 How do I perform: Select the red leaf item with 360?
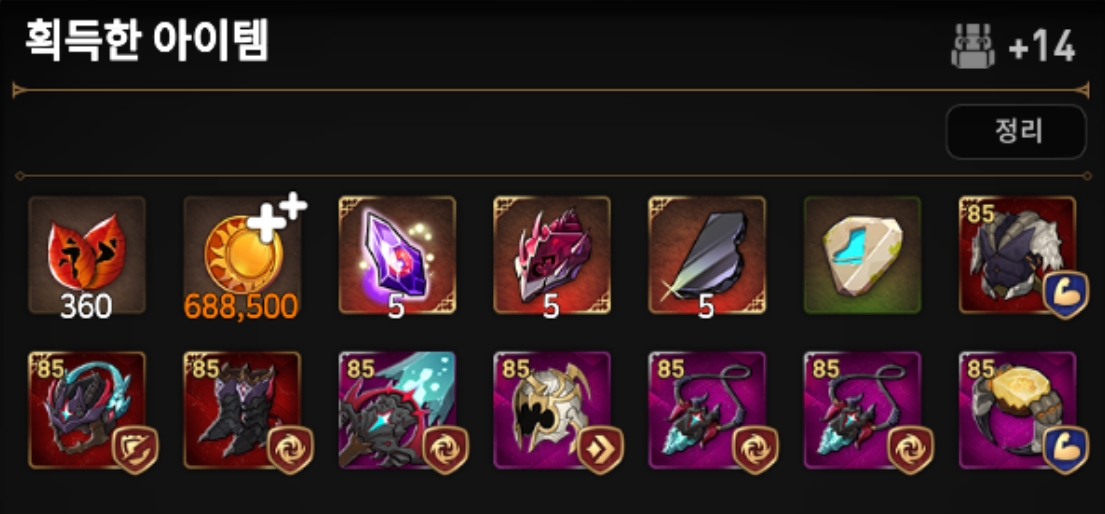[x=87, y=255]
